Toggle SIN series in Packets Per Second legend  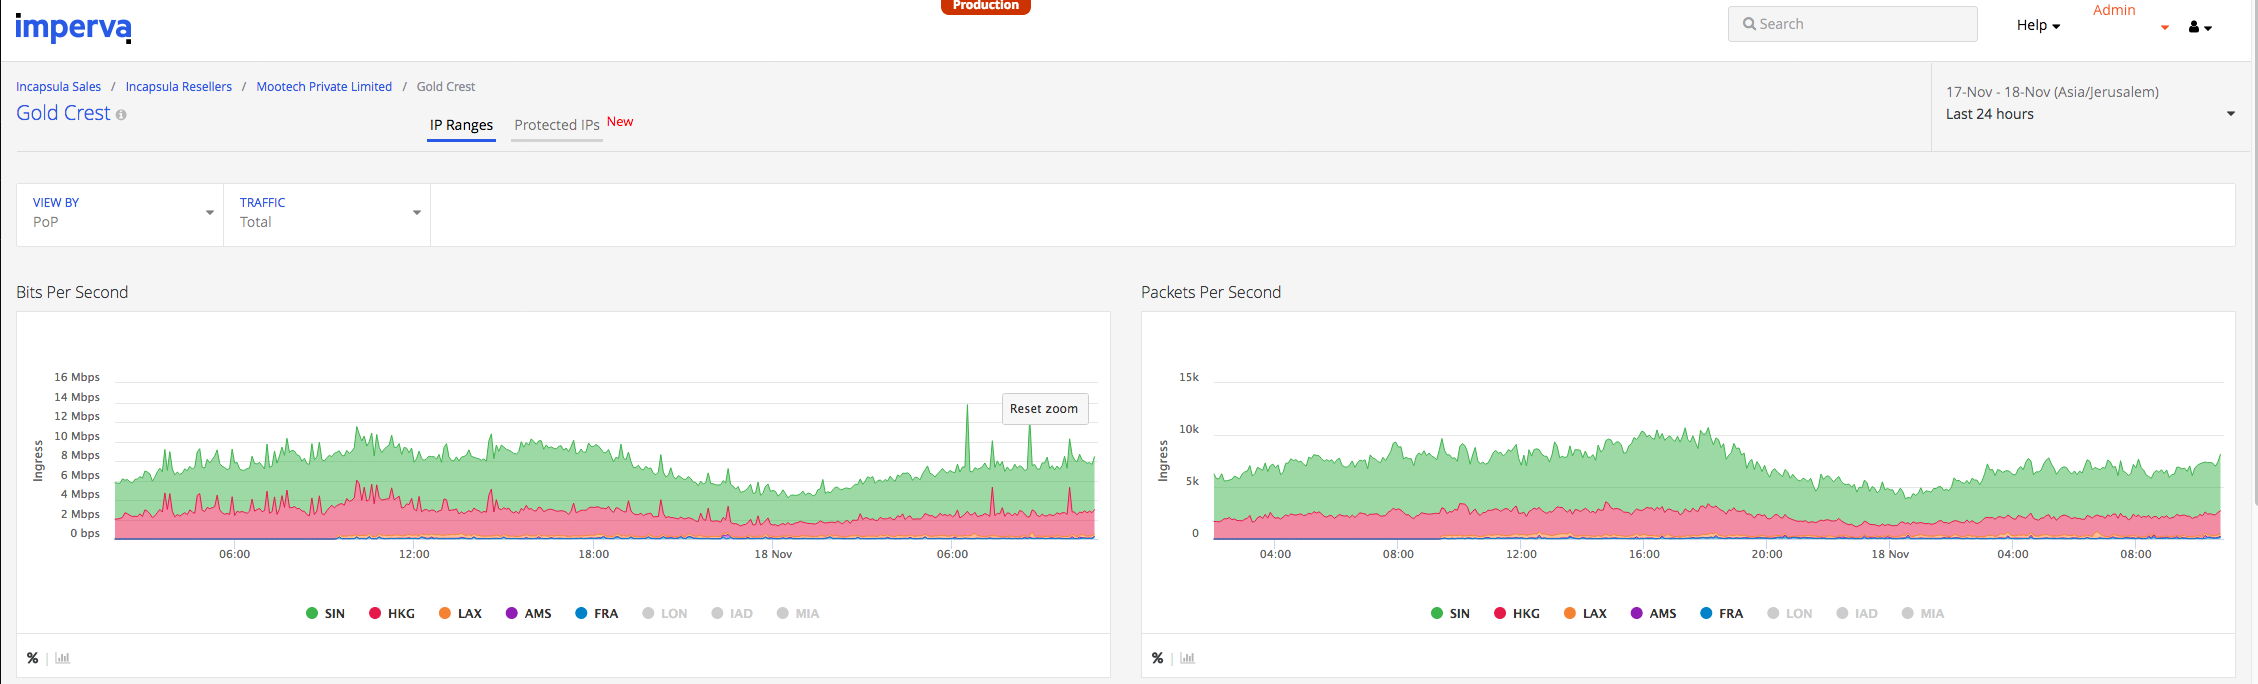(x=1450, y=613)
